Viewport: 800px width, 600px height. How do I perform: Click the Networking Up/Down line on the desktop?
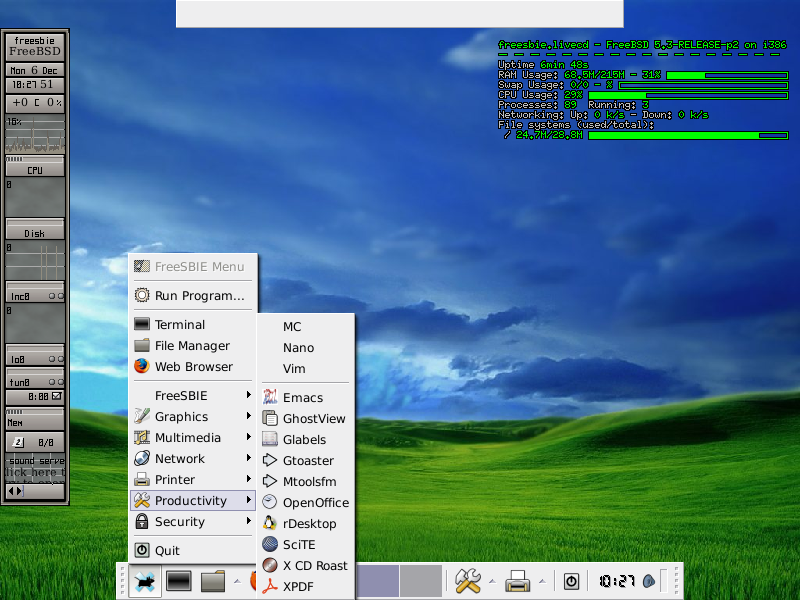click(603, 115)
